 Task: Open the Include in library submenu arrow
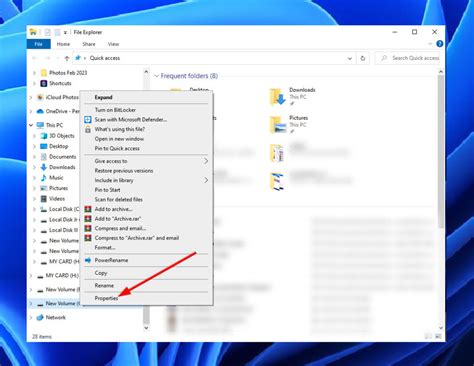206,180
